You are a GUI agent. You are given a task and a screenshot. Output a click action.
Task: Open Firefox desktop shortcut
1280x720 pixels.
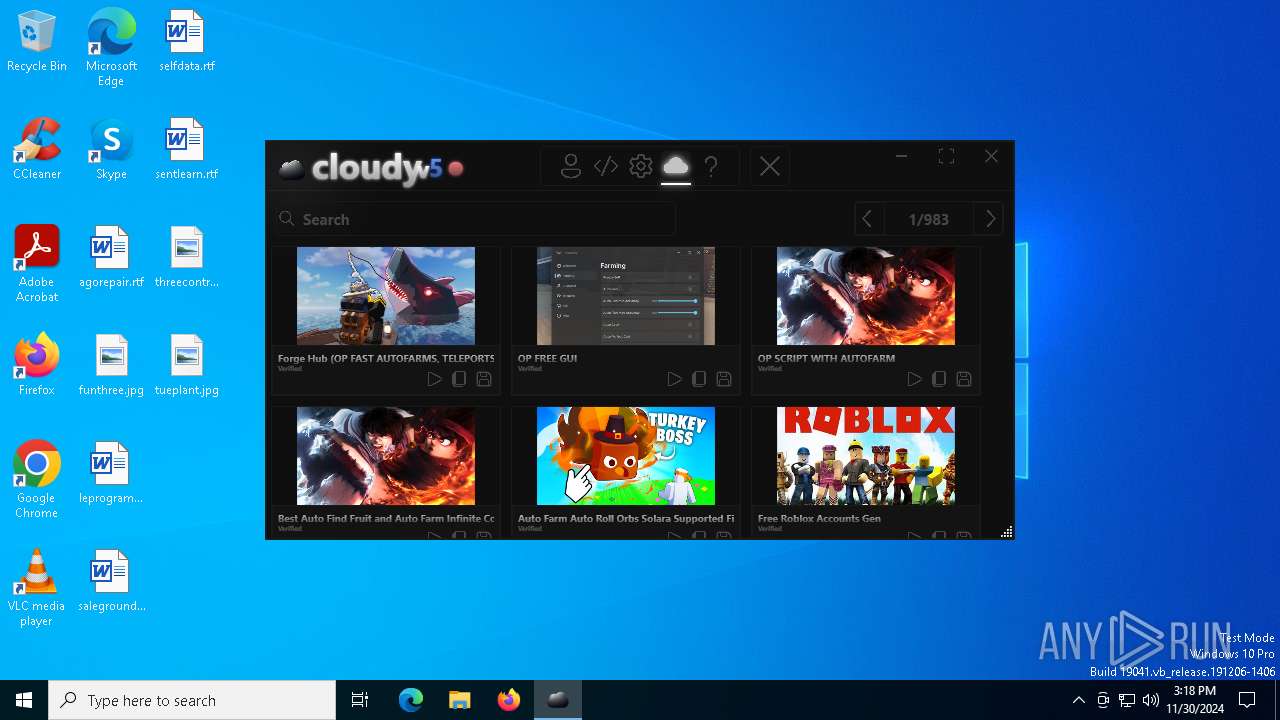click(x=37, y=366)
